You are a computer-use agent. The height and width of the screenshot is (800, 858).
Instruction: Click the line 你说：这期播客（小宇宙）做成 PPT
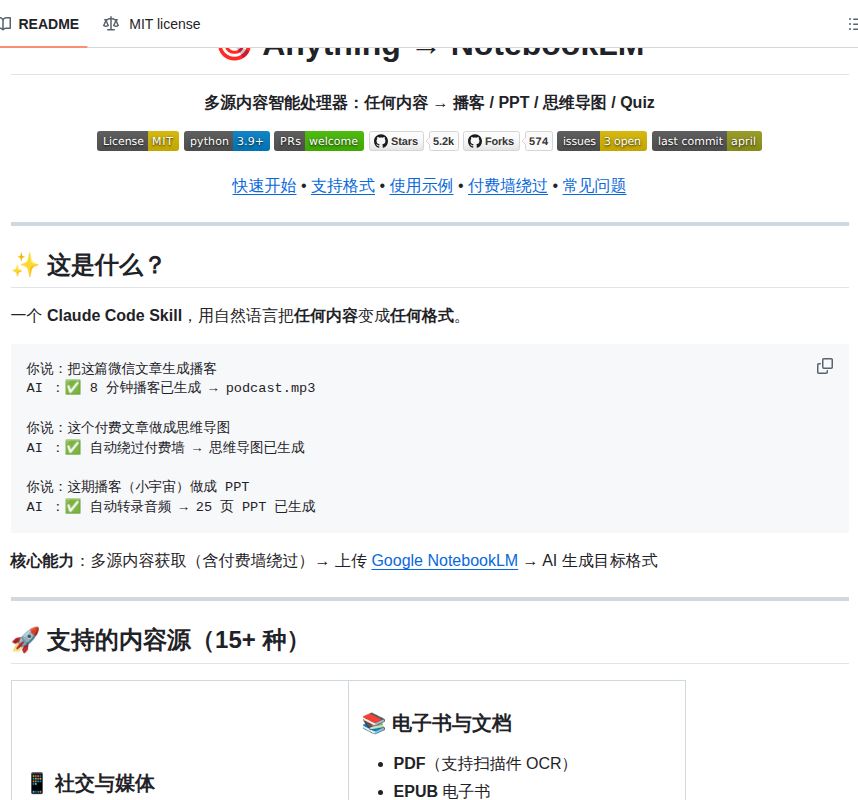[x=138, y=486]
